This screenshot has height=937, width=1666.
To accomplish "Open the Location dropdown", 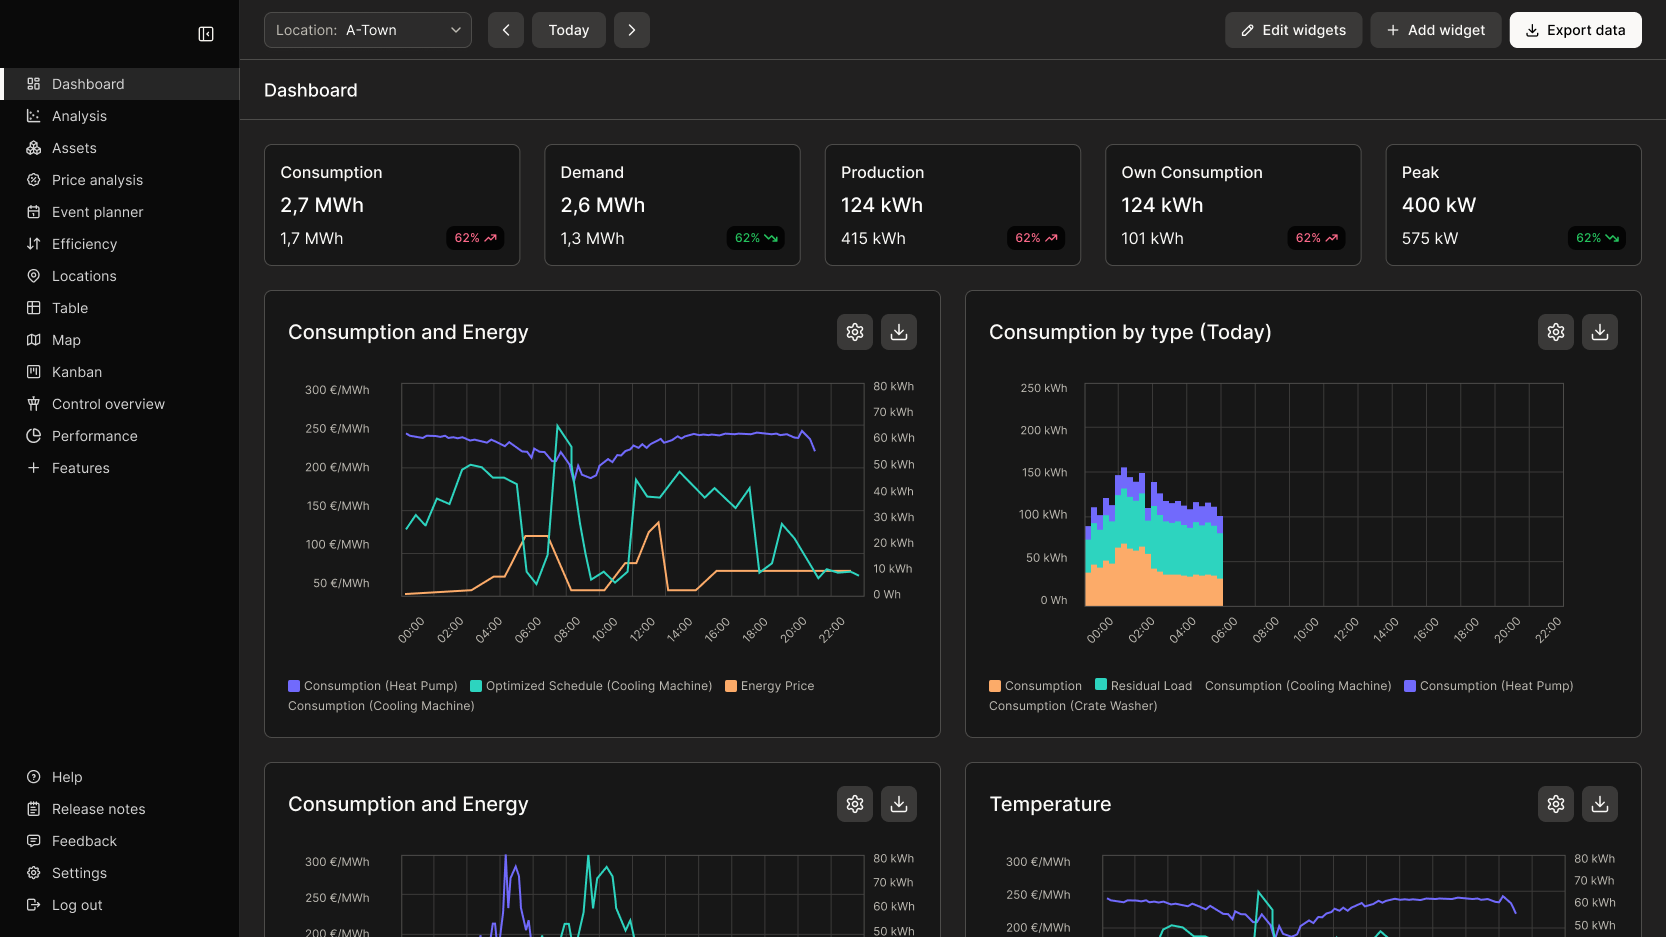I will tap(367, 30).
